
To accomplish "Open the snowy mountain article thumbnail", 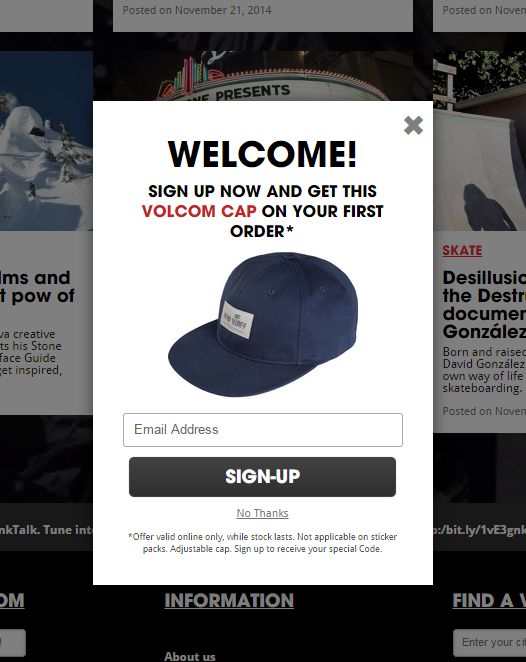I will (x=46, y=141).
